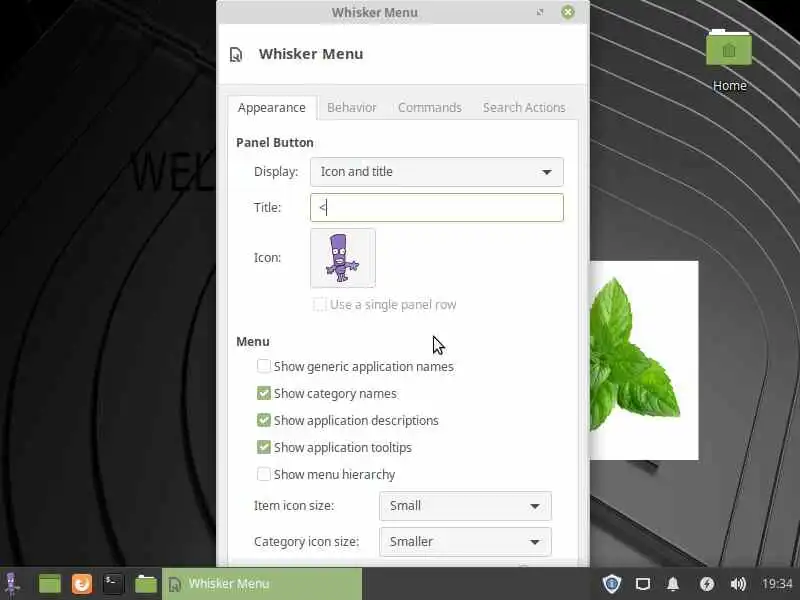Select the Appearance tab

272,108
